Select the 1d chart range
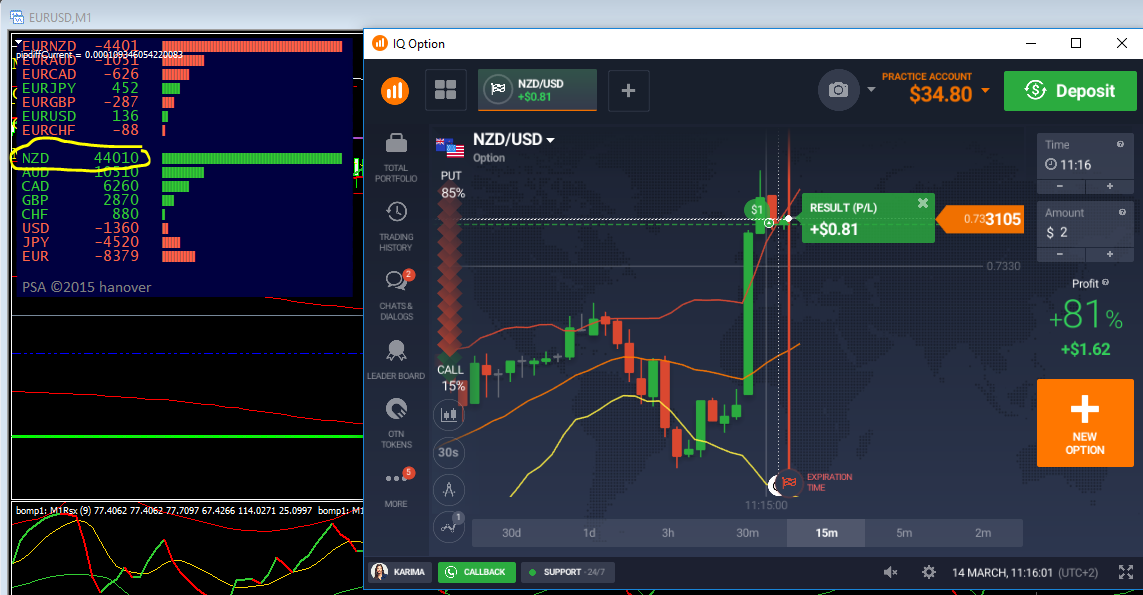The image size is (1143, 595). (x=590, y=533)
